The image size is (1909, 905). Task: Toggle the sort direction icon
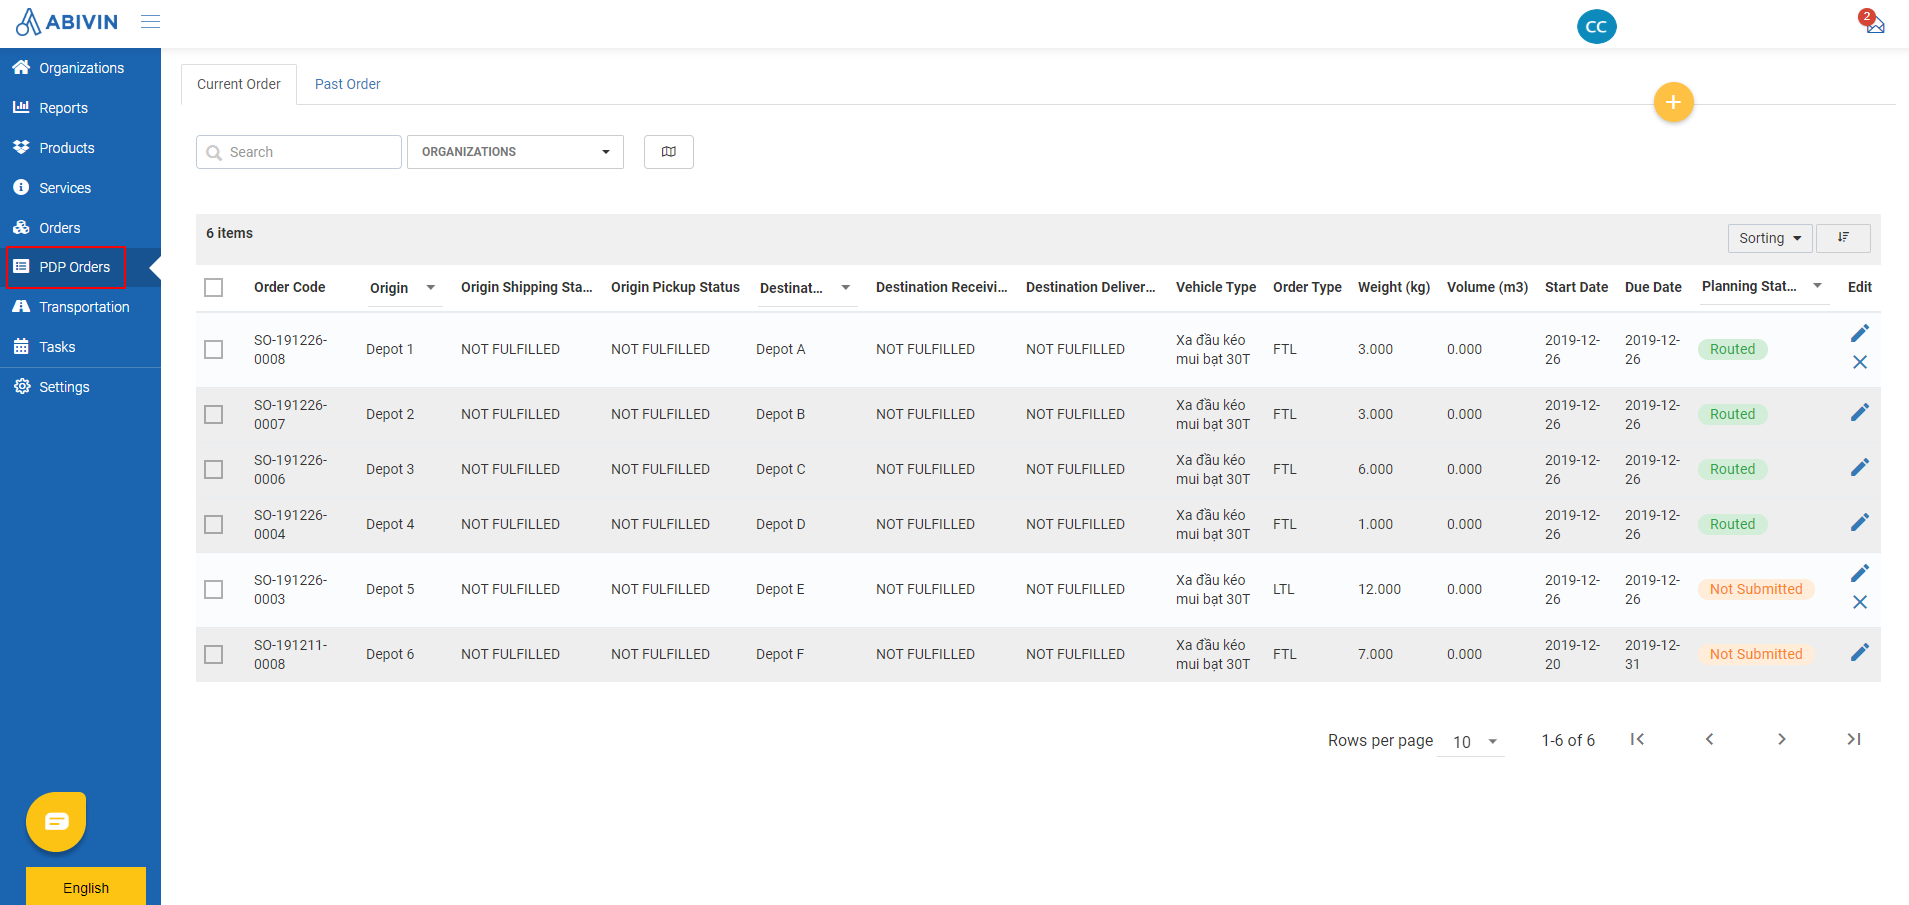pyautogui.click(x=1843, y=238)
